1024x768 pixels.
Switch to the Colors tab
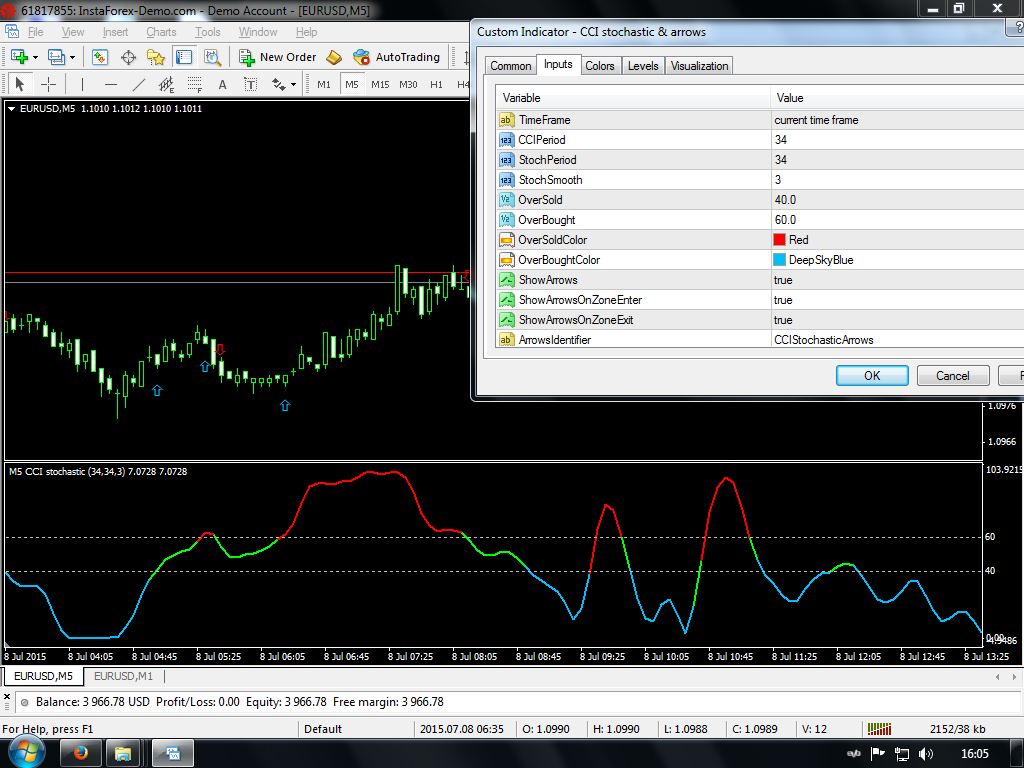point(600,66)
